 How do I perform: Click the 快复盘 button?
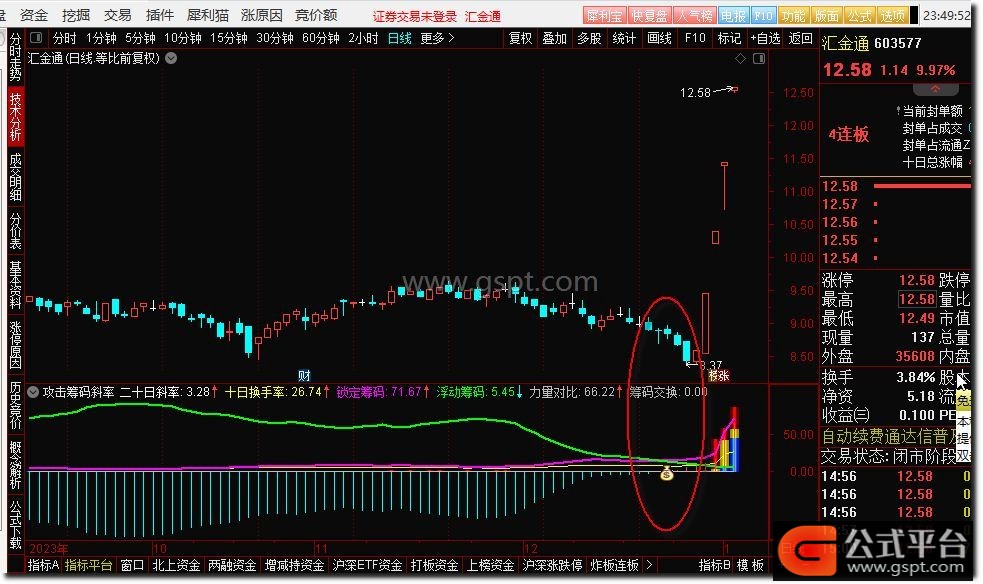(649, 15)
